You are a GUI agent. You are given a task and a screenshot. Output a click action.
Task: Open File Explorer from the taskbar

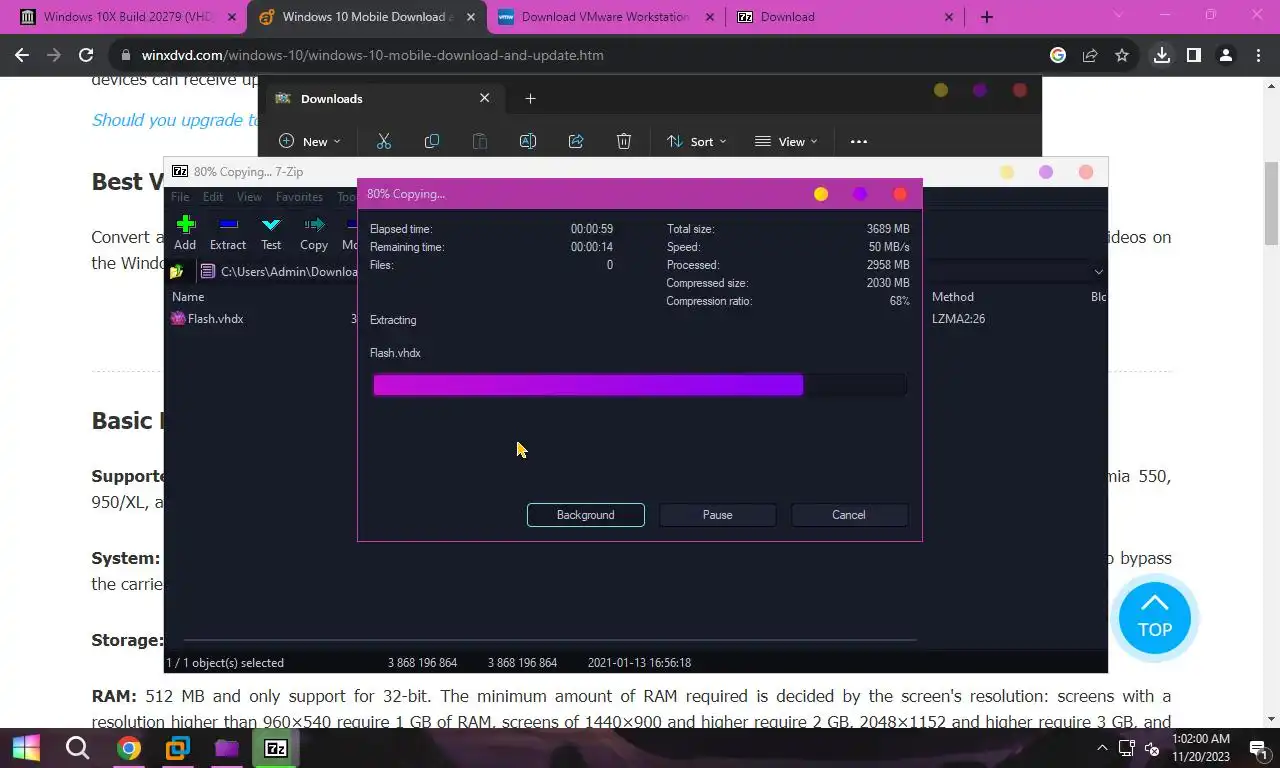click(x=227, y=748)
